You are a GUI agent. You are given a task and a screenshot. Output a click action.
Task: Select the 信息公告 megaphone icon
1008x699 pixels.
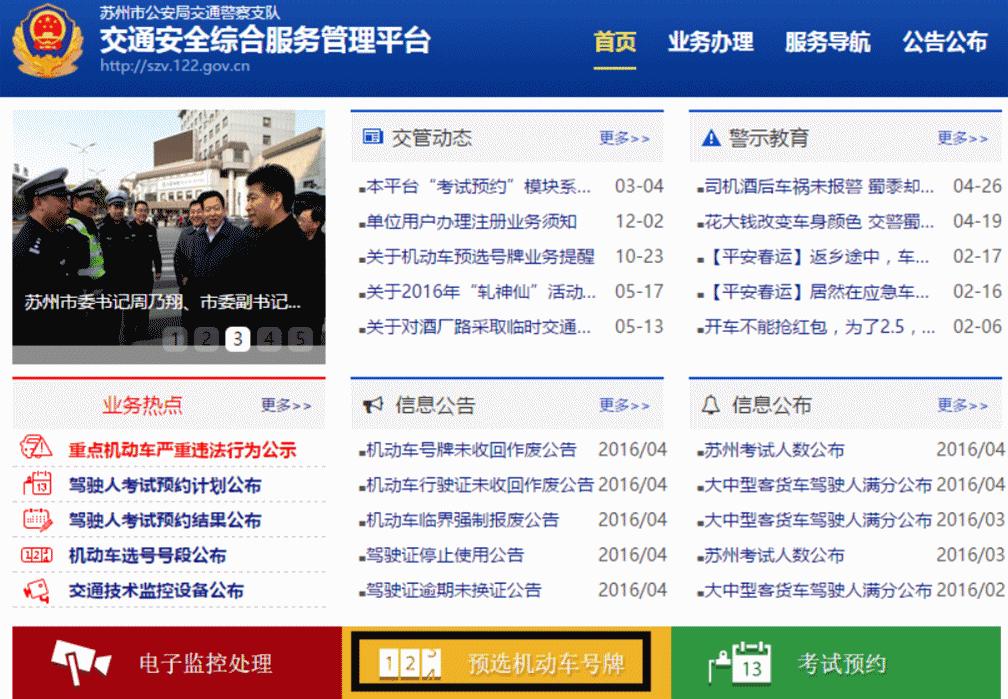point(374,404)
